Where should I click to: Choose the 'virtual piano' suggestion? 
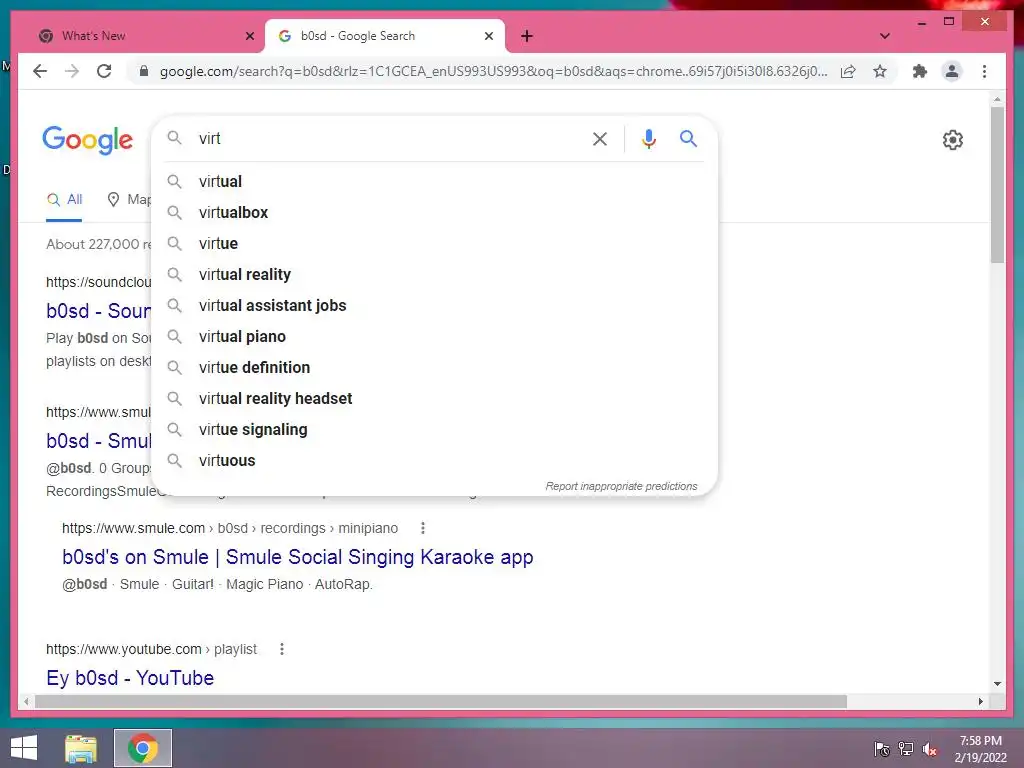click(x=434, y=336)
